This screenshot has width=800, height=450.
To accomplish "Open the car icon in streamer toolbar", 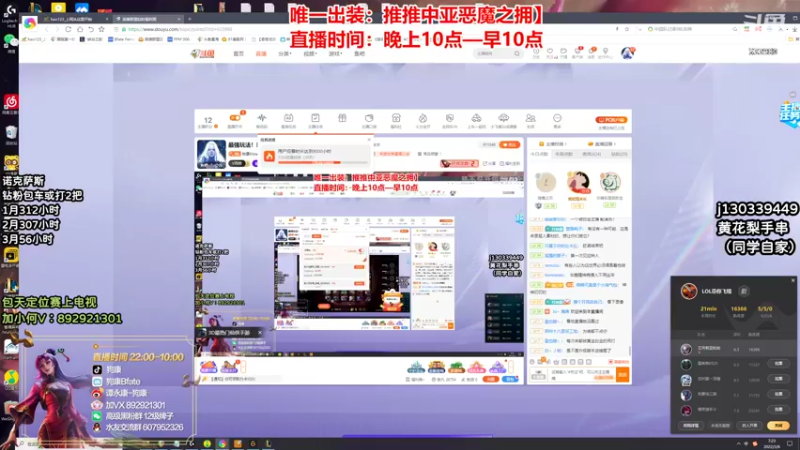I will pos(476,118).
